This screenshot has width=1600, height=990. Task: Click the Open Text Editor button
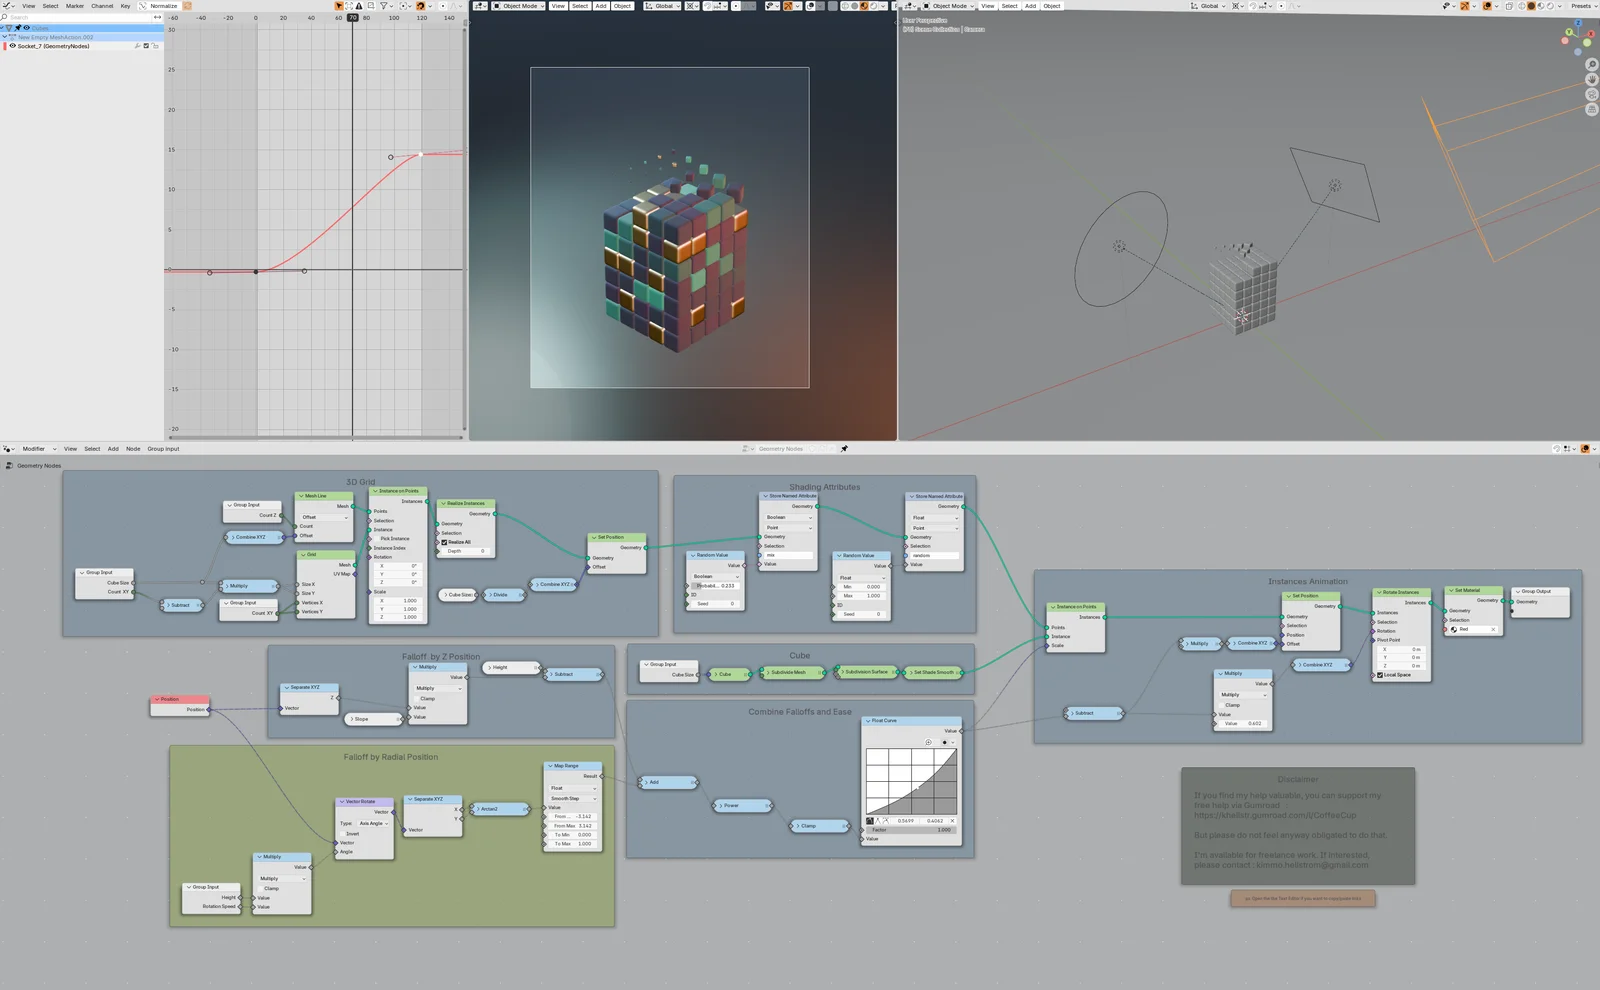(x=1302, y=899)
